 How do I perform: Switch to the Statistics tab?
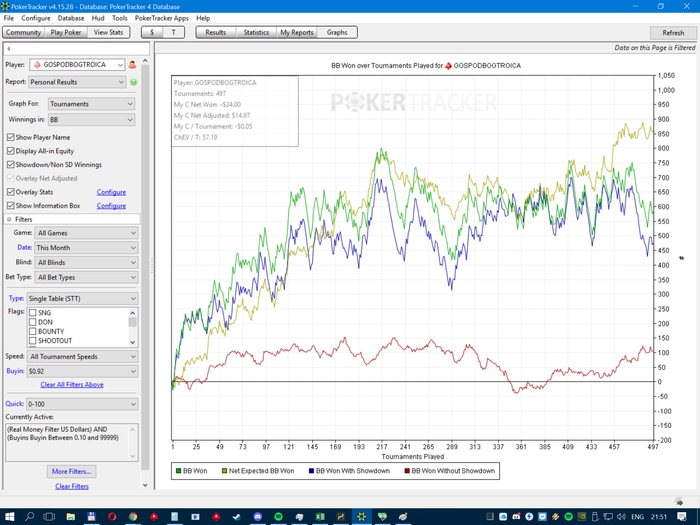point(256,32)
